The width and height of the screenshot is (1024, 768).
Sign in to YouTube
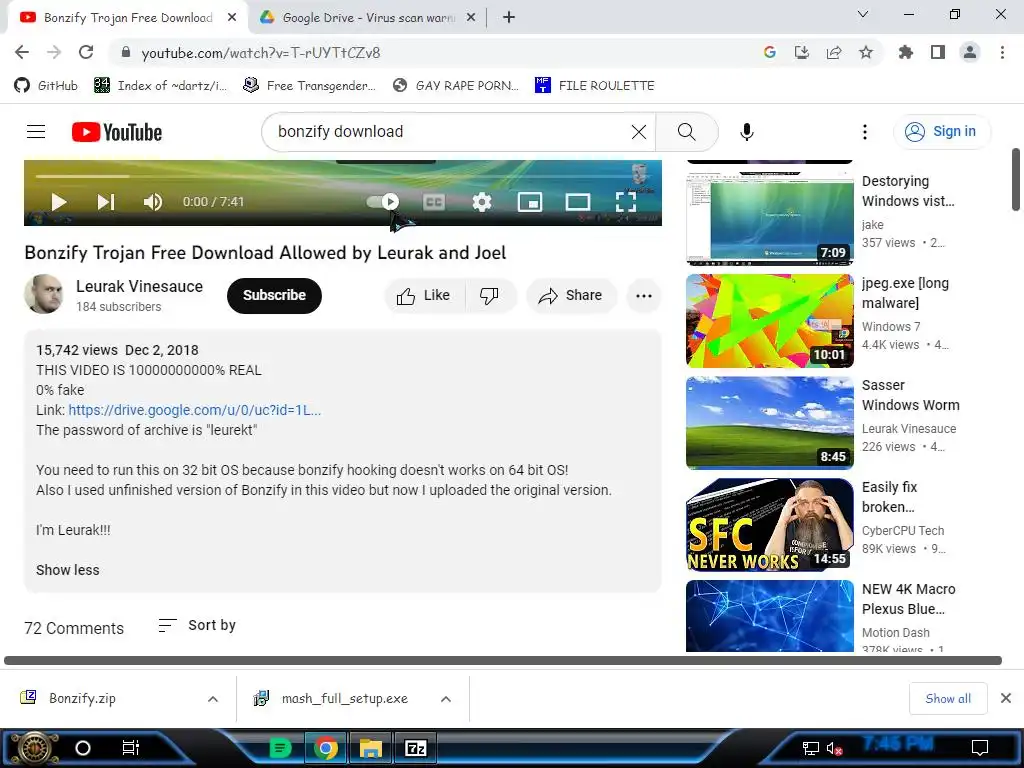tap(941, 131)
